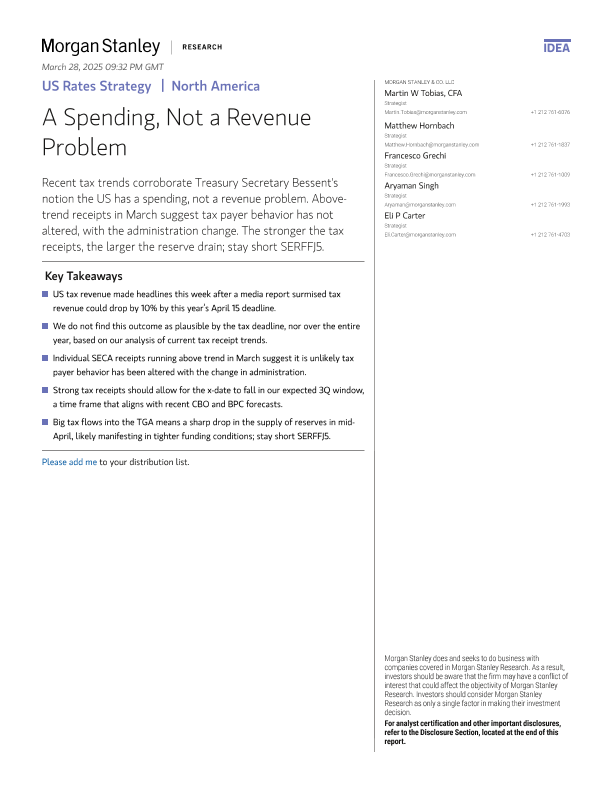Open the 'Please add me' link
Image resolution: width=612 pixels, height=792 pixels.
point(69,462)
